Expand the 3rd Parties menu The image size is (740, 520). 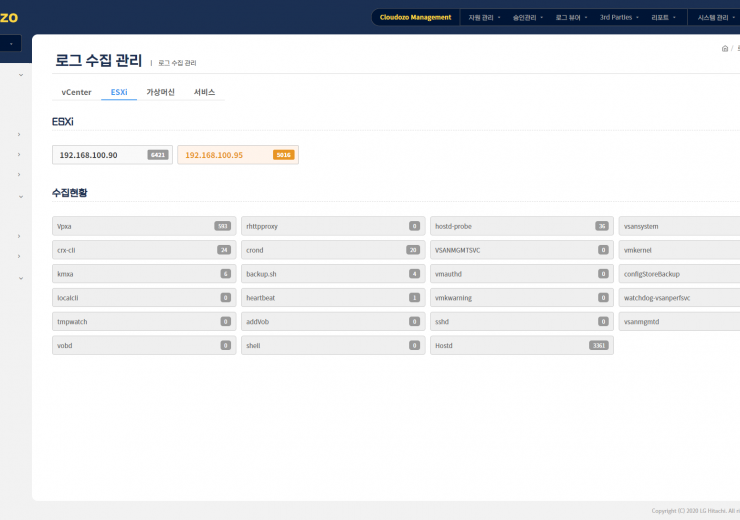[x=619, y=17]
